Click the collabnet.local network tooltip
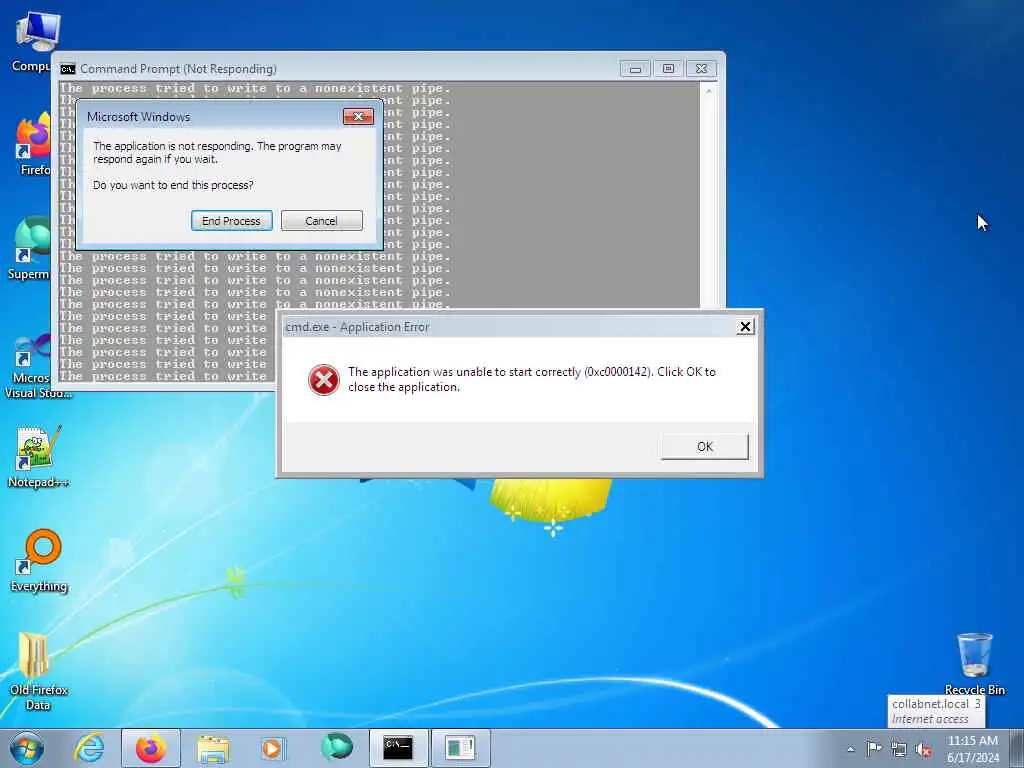This screenshot has height=768, width=1024. click(936, 711)
